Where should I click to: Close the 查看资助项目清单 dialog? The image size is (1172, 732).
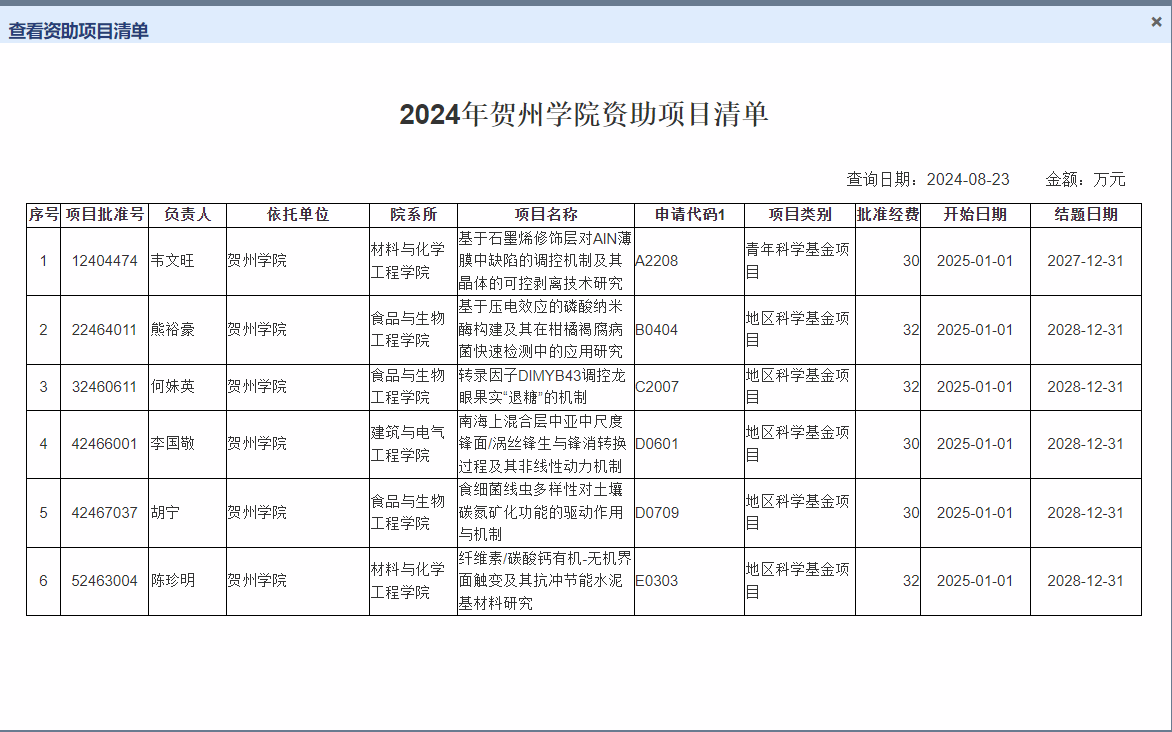coord(1156,22)
